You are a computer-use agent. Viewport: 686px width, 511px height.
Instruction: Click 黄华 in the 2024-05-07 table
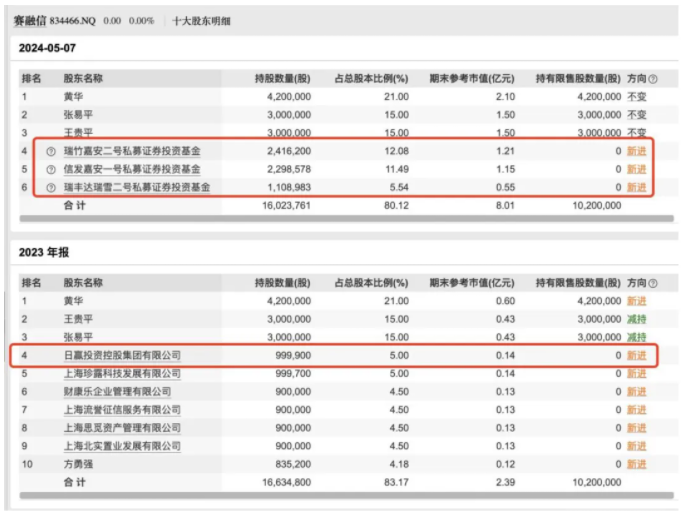[74, 97]
